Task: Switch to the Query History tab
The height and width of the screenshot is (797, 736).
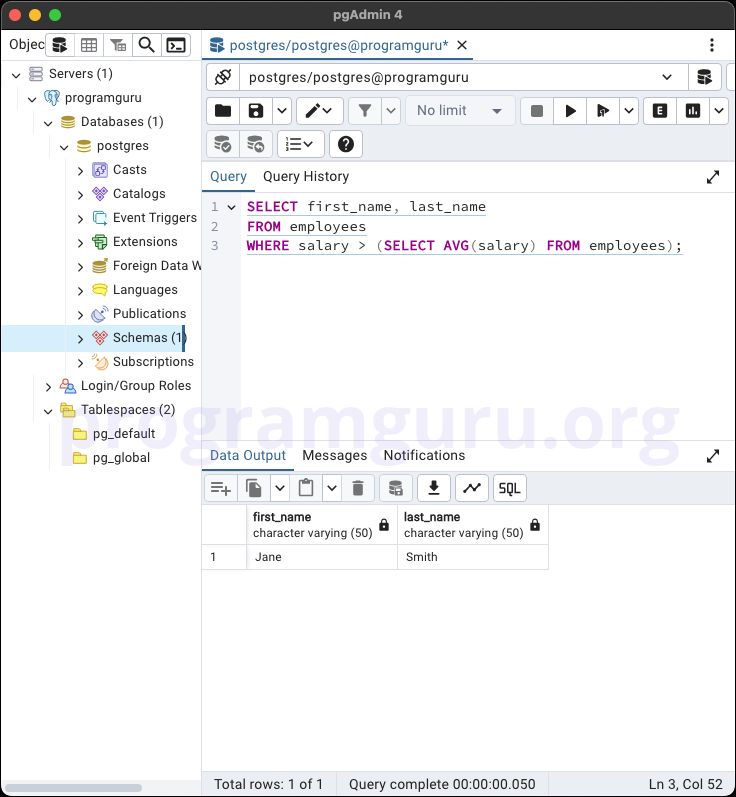Action: pyautogui.click(x=306, y=176)
